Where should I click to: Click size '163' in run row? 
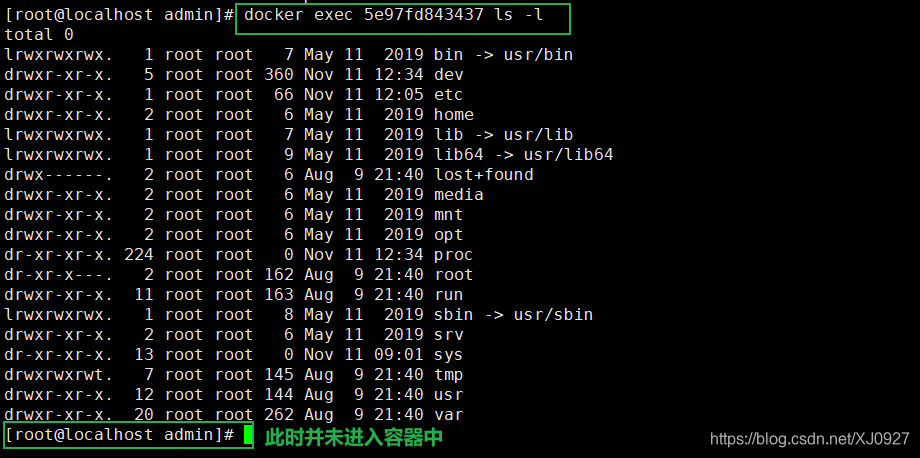coord(279,295)
